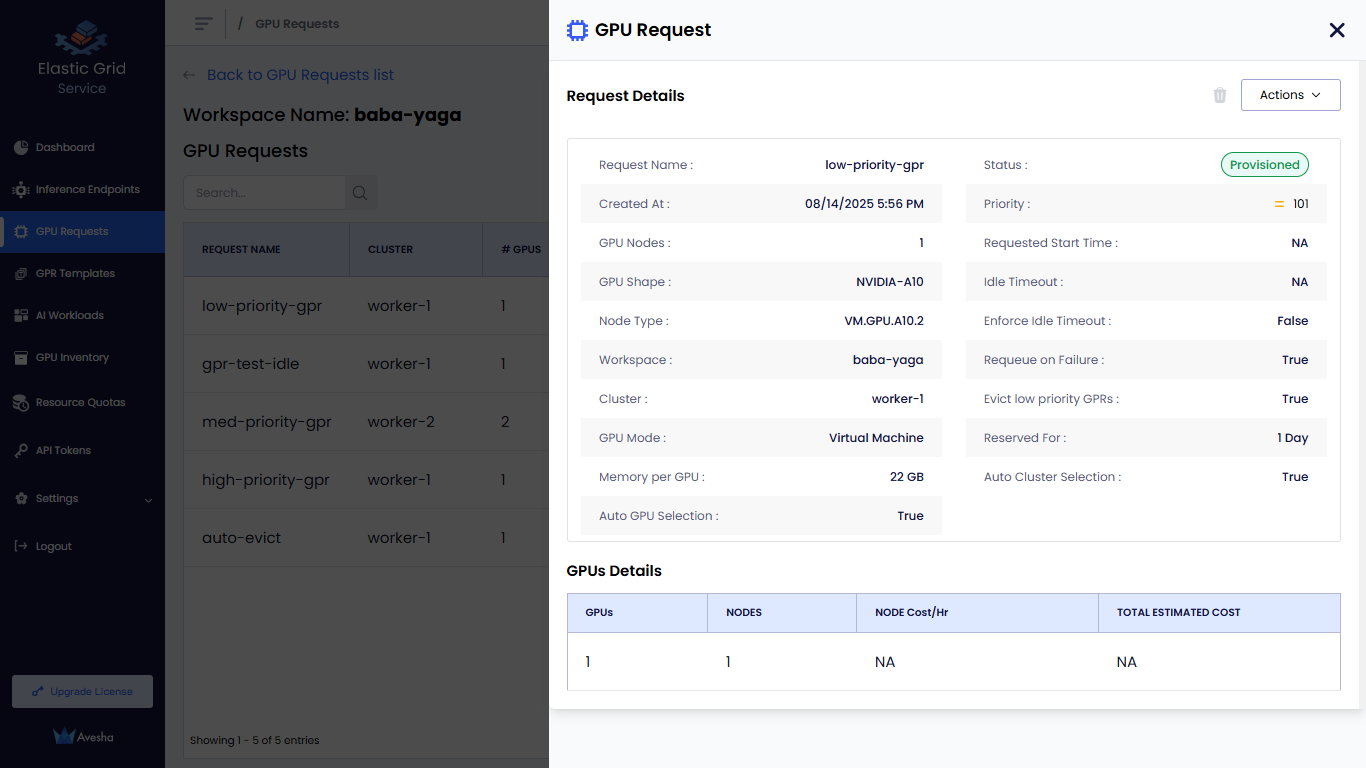Click the API Tokens key icon
This screenshot has width=1366, height=768.
point(21,450)
